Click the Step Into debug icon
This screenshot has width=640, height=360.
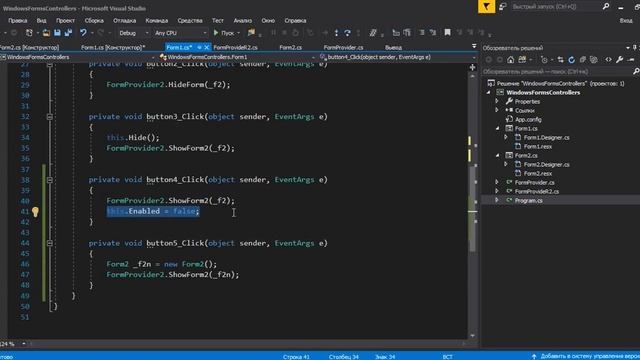pyautogui.click(x=336, y=33)
